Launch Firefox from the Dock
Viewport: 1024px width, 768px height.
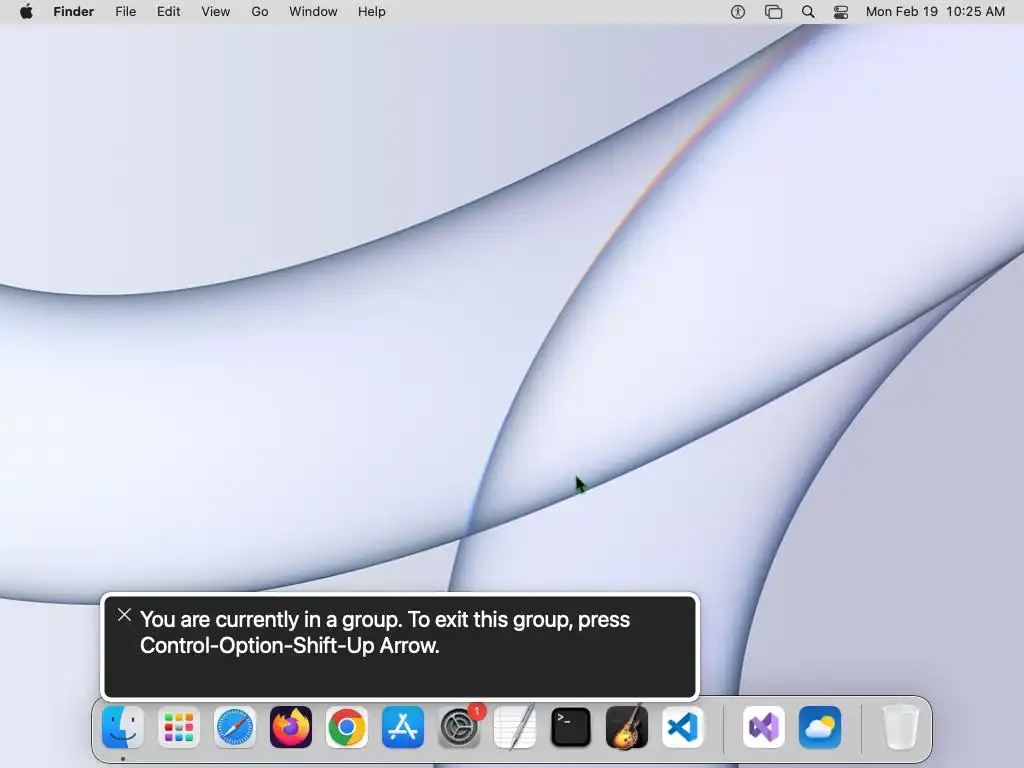tap(291, 727)
